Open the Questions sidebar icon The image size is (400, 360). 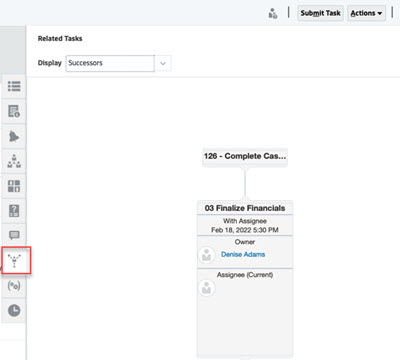point(14,211)
